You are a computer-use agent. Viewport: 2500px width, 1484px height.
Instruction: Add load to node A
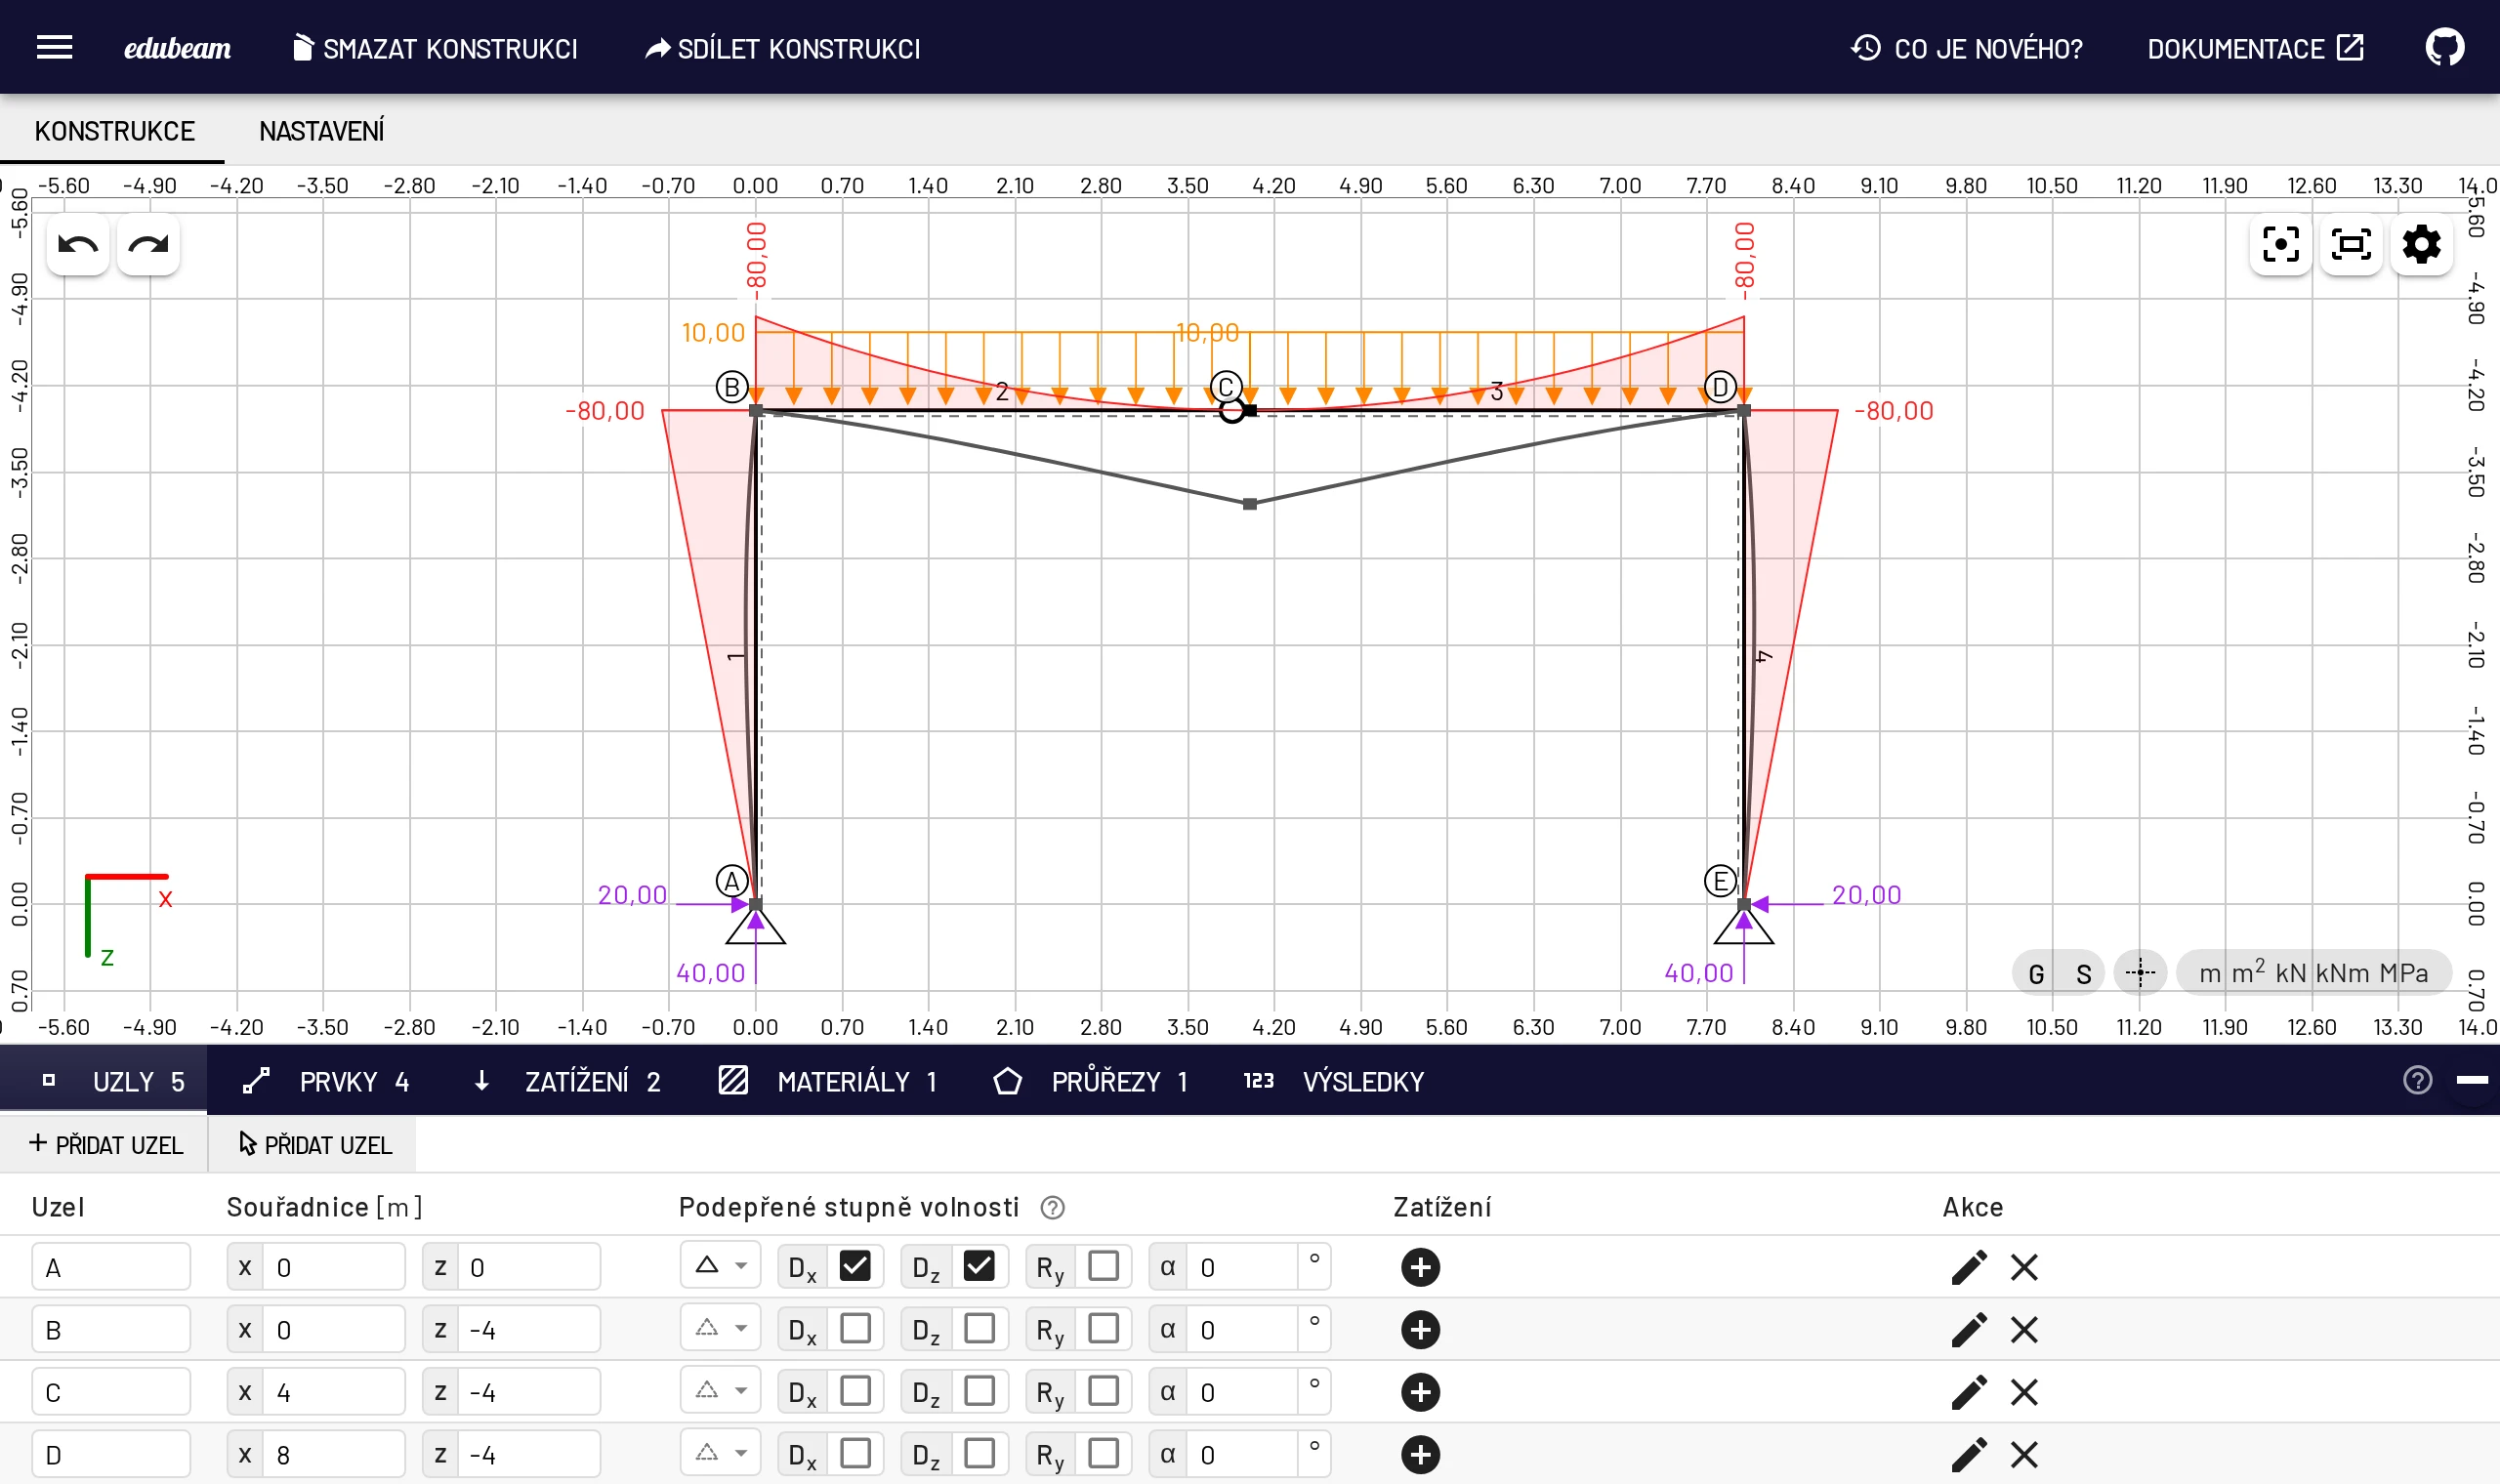point(1420,1267)
